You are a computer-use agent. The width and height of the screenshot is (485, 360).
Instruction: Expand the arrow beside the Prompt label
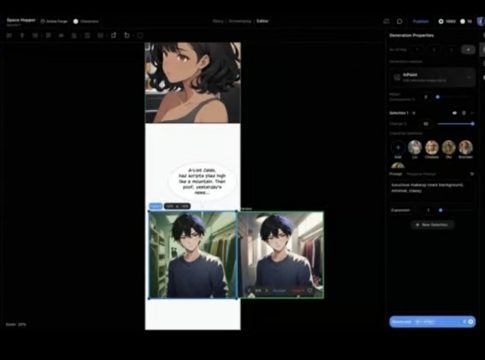pos(472,174)
